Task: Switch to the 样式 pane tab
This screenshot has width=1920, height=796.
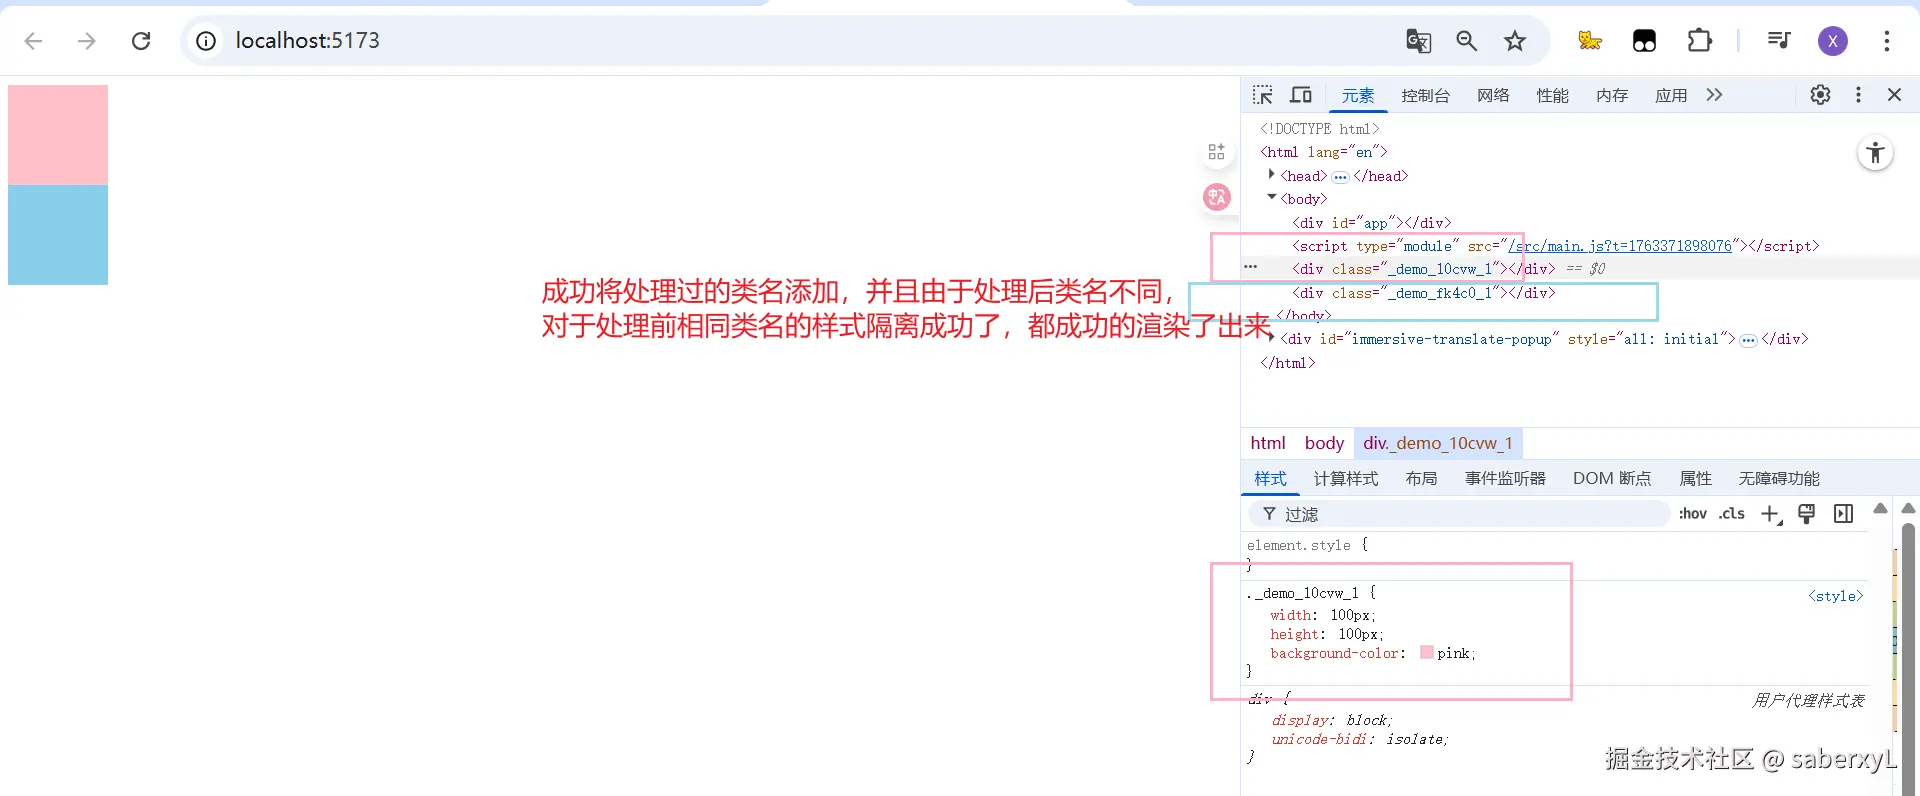Action: (1270, 479)
